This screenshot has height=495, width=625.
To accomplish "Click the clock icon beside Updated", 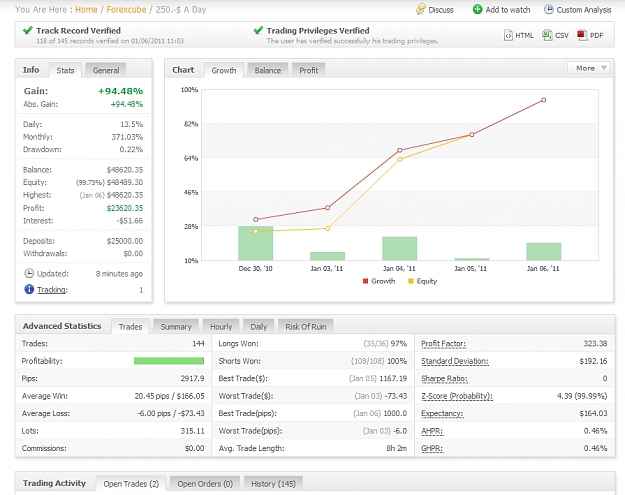I will [29, 273].
